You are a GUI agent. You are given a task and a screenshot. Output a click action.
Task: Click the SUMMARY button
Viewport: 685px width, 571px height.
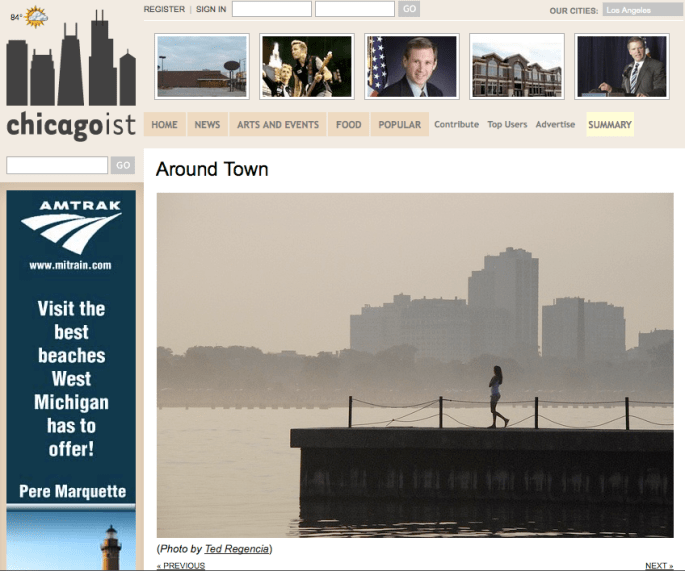click(x=610, y=125)
